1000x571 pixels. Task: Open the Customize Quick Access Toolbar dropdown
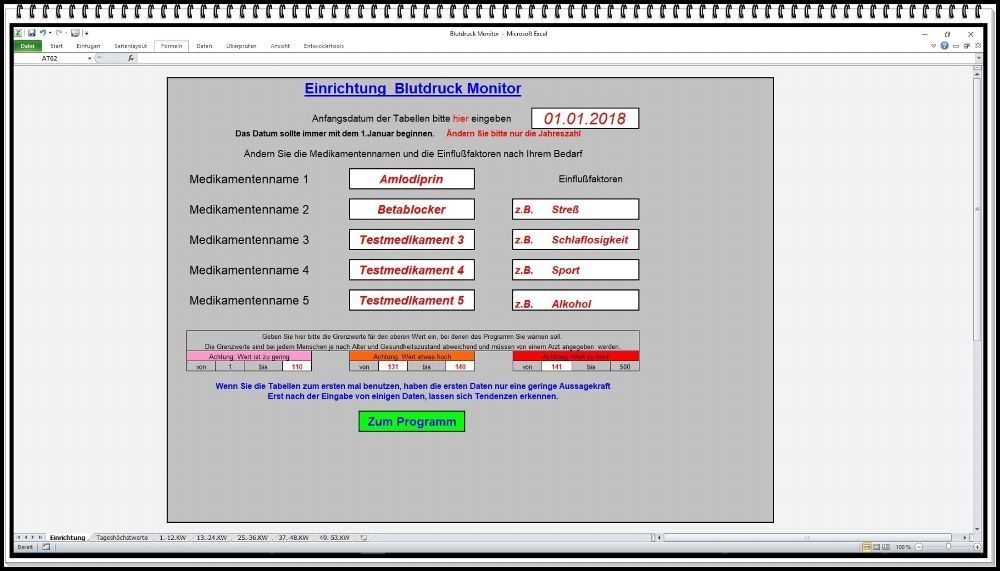[86, 33]
